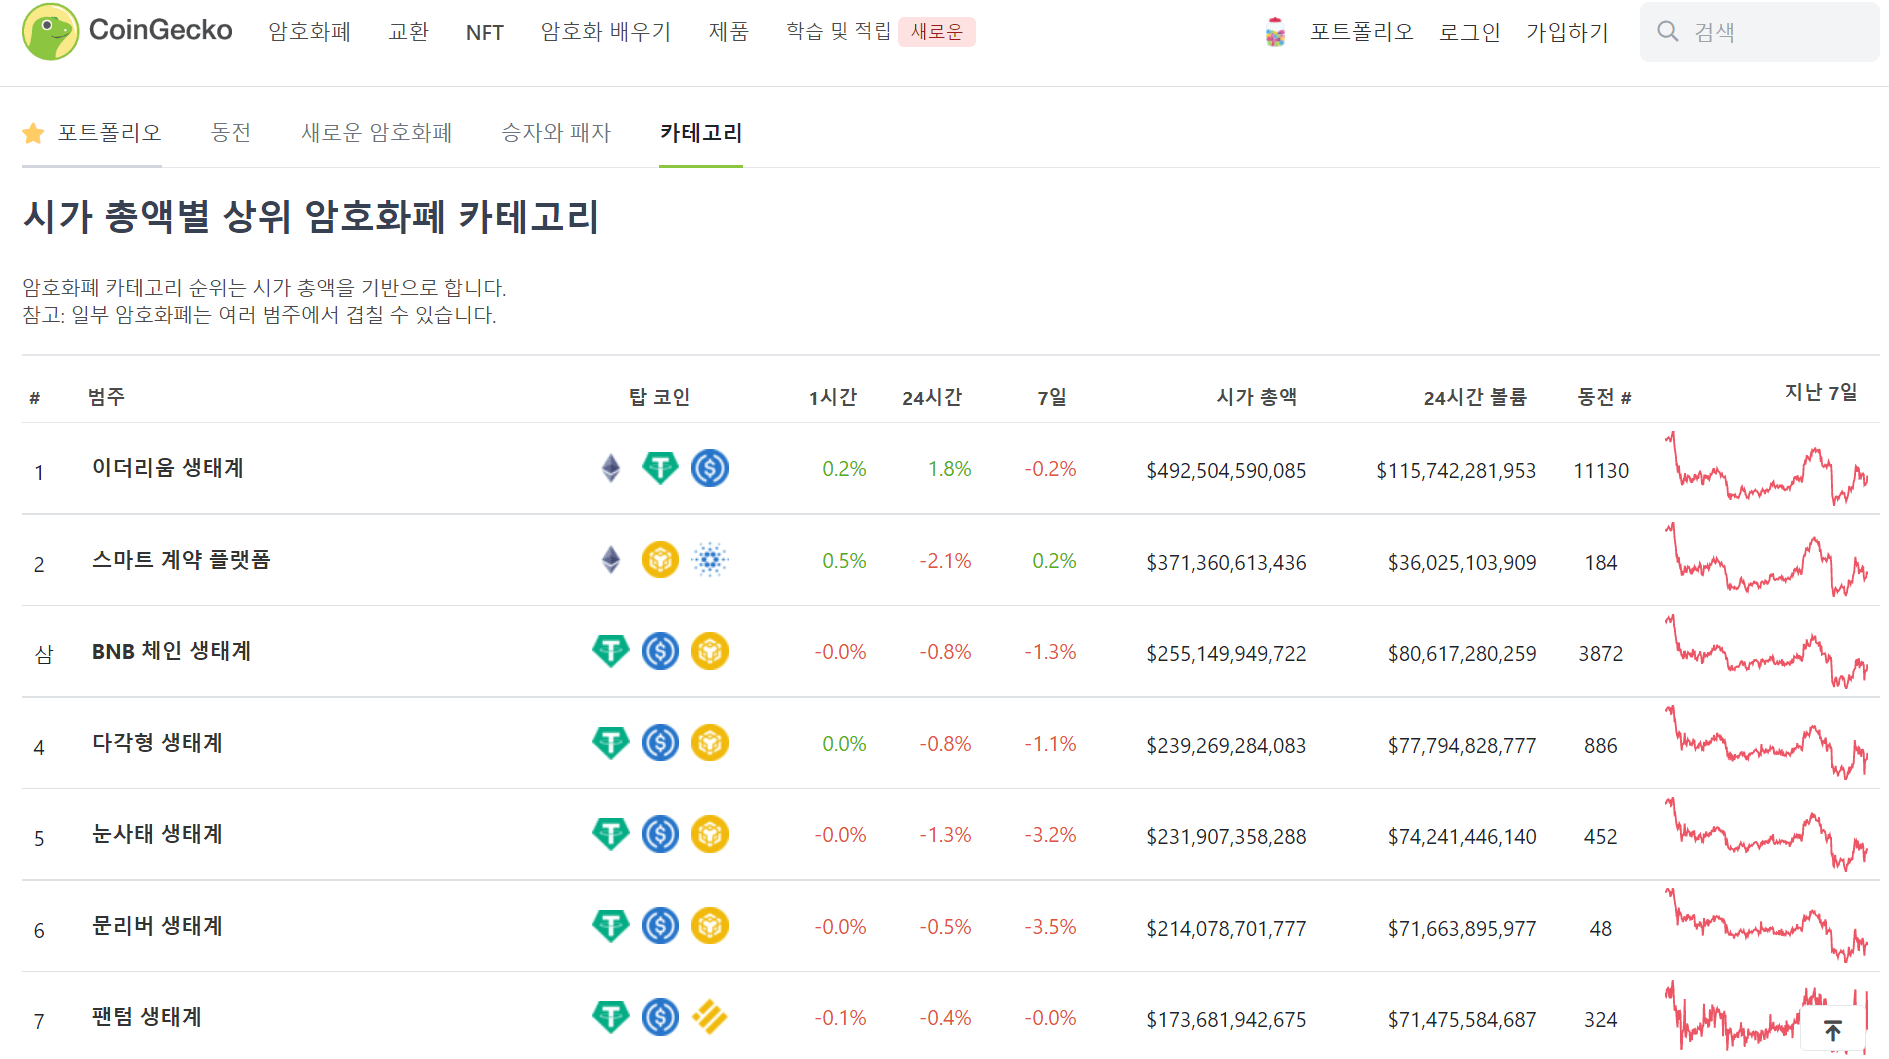Click Tether icon in 다각형 생태계 row

point(610,743)
